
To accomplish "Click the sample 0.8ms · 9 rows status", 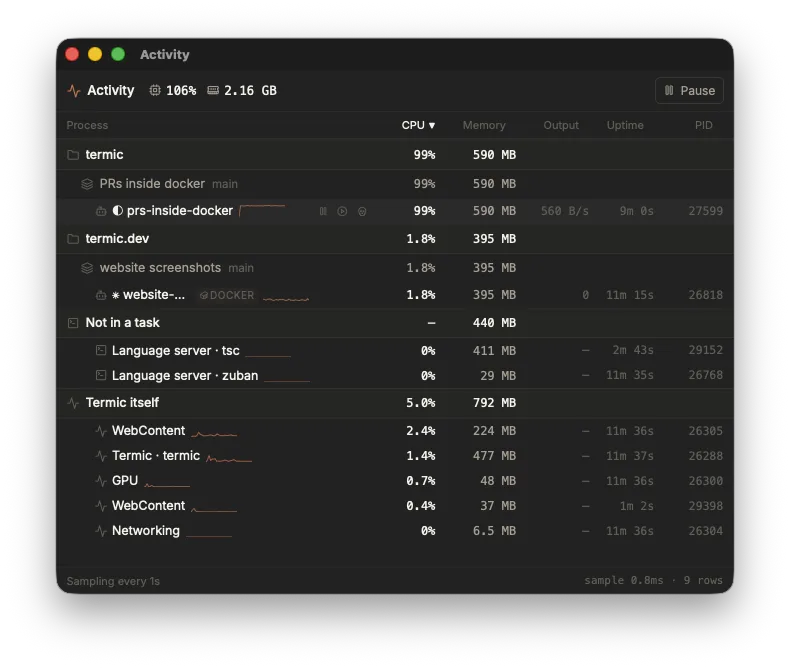I will pos(653,580).
